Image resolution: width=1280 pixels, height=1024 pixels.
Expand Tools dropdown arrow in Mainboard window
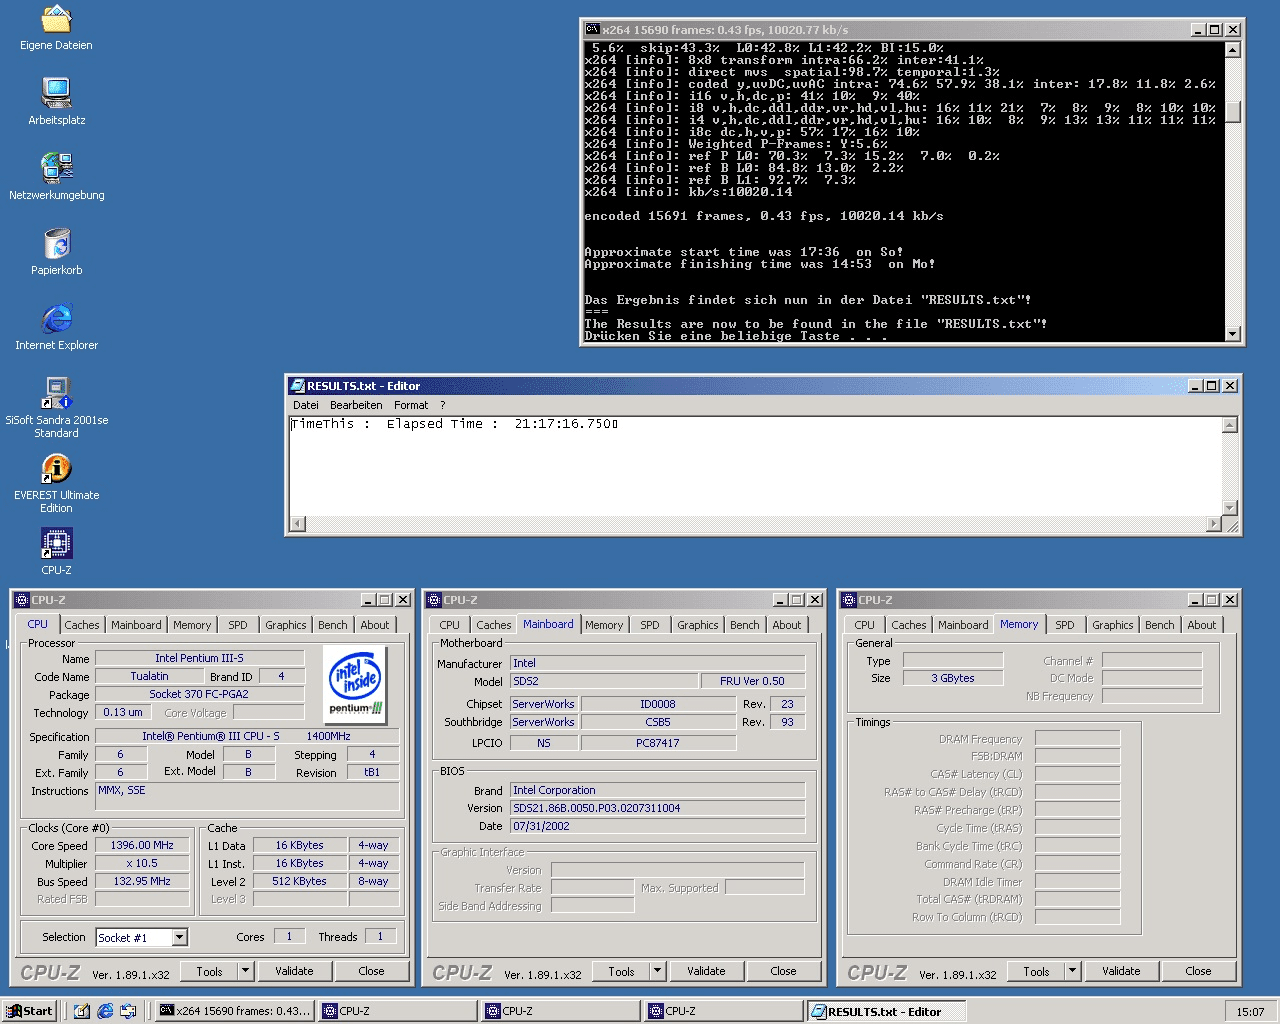(657, 971)
